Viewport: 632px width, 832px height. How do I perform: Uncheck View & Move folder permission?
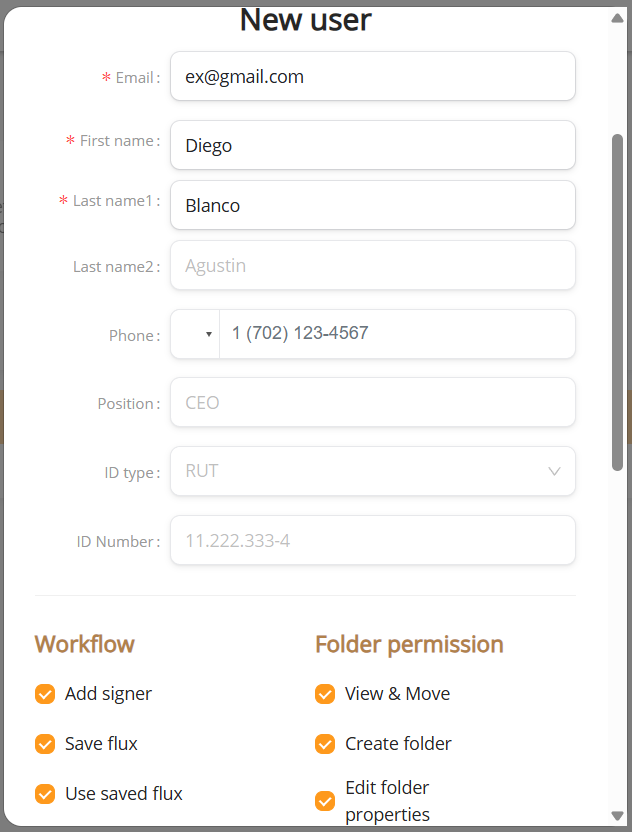[x=325, y=694]
